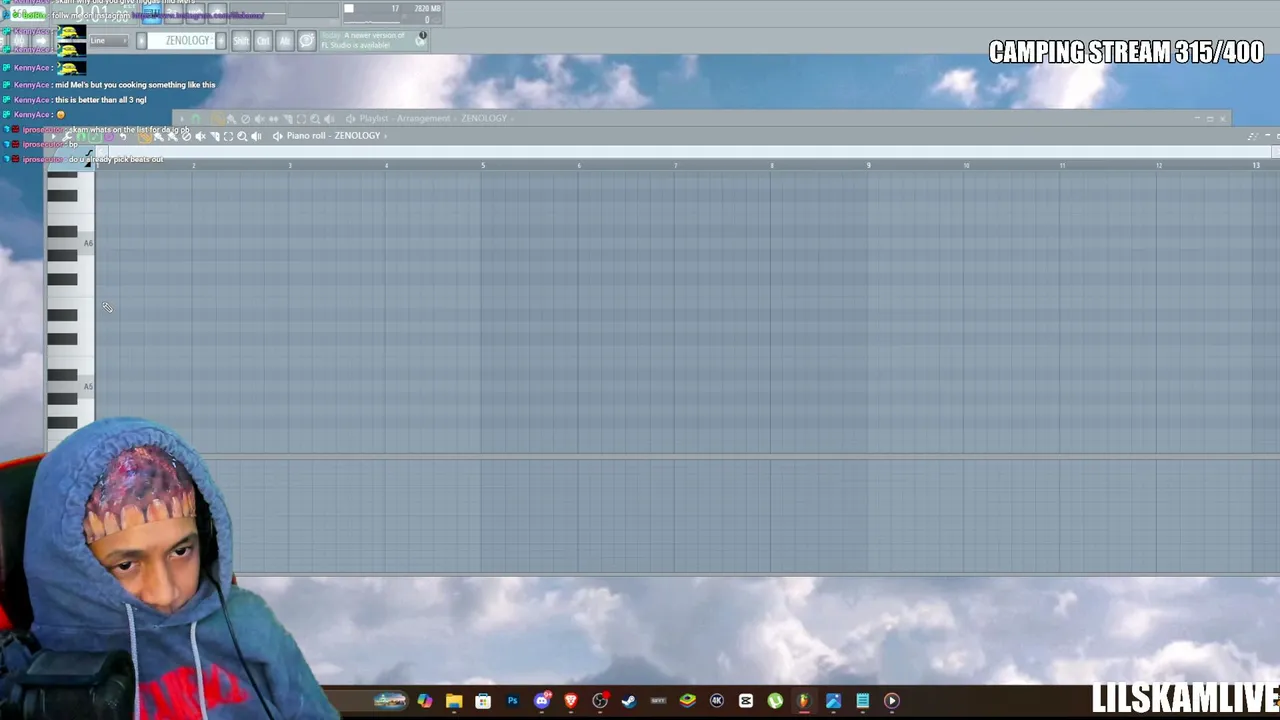Switch to FL Studio in the taskbar
The height and width of the screenshot is (720, 1280).
804,700
